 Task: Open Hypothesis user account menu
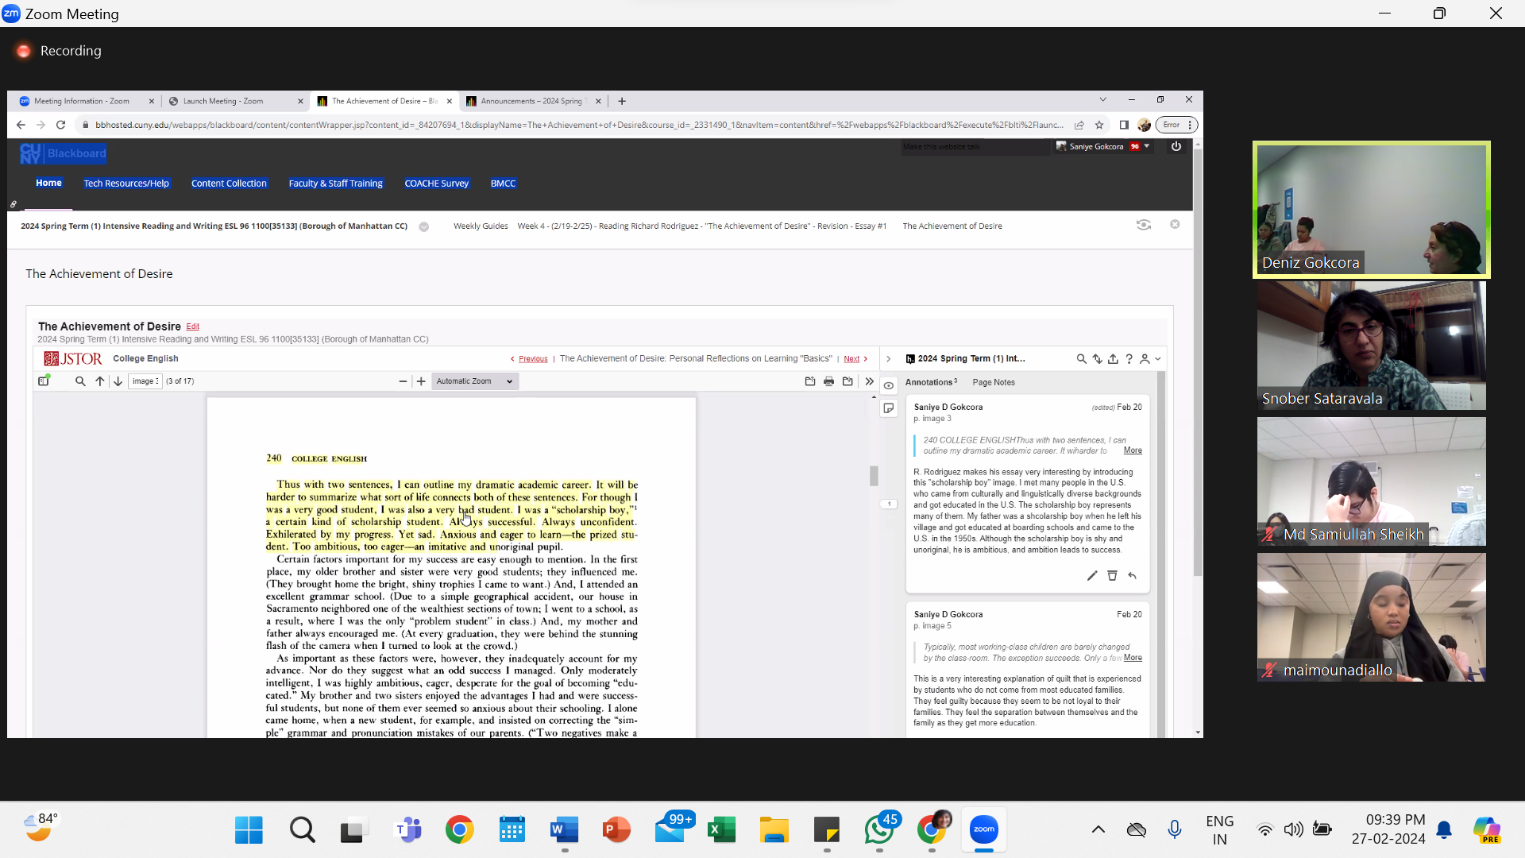click(x=1149, y=359)
